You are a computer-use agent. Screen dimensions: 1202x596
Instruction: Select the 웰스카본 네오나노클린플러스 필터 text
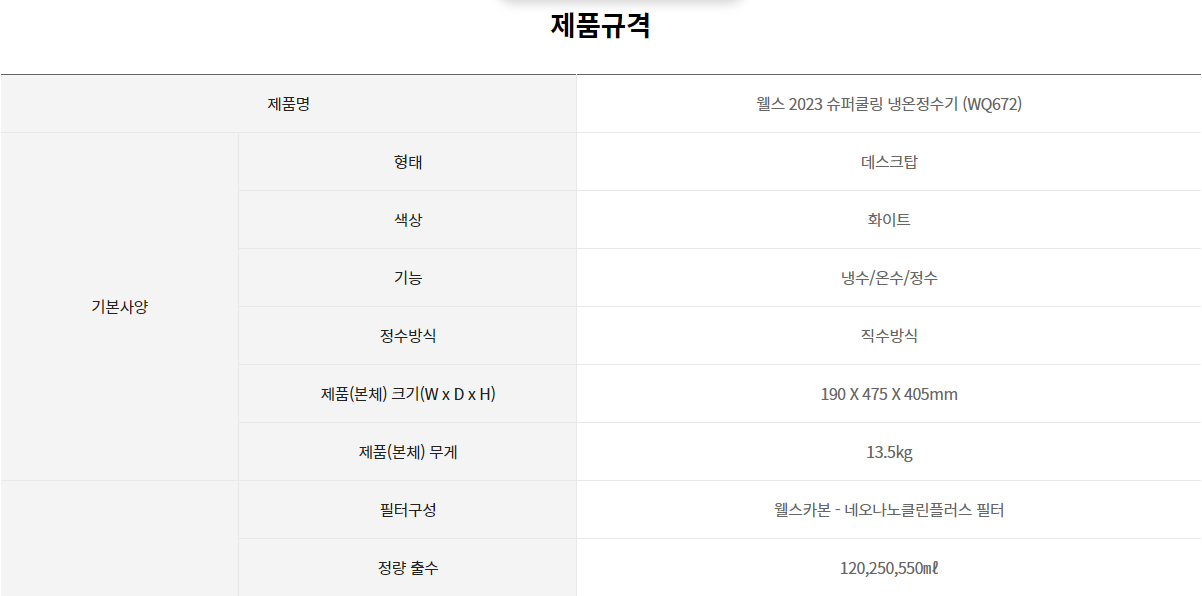(x=889, y=510)
